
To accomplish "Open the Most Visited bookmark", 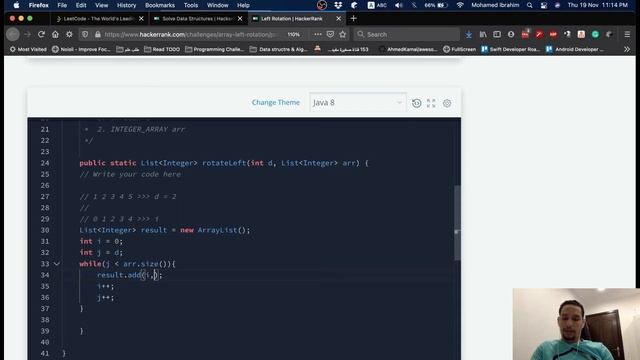I will pyautogui.click(x=28, y=49).
